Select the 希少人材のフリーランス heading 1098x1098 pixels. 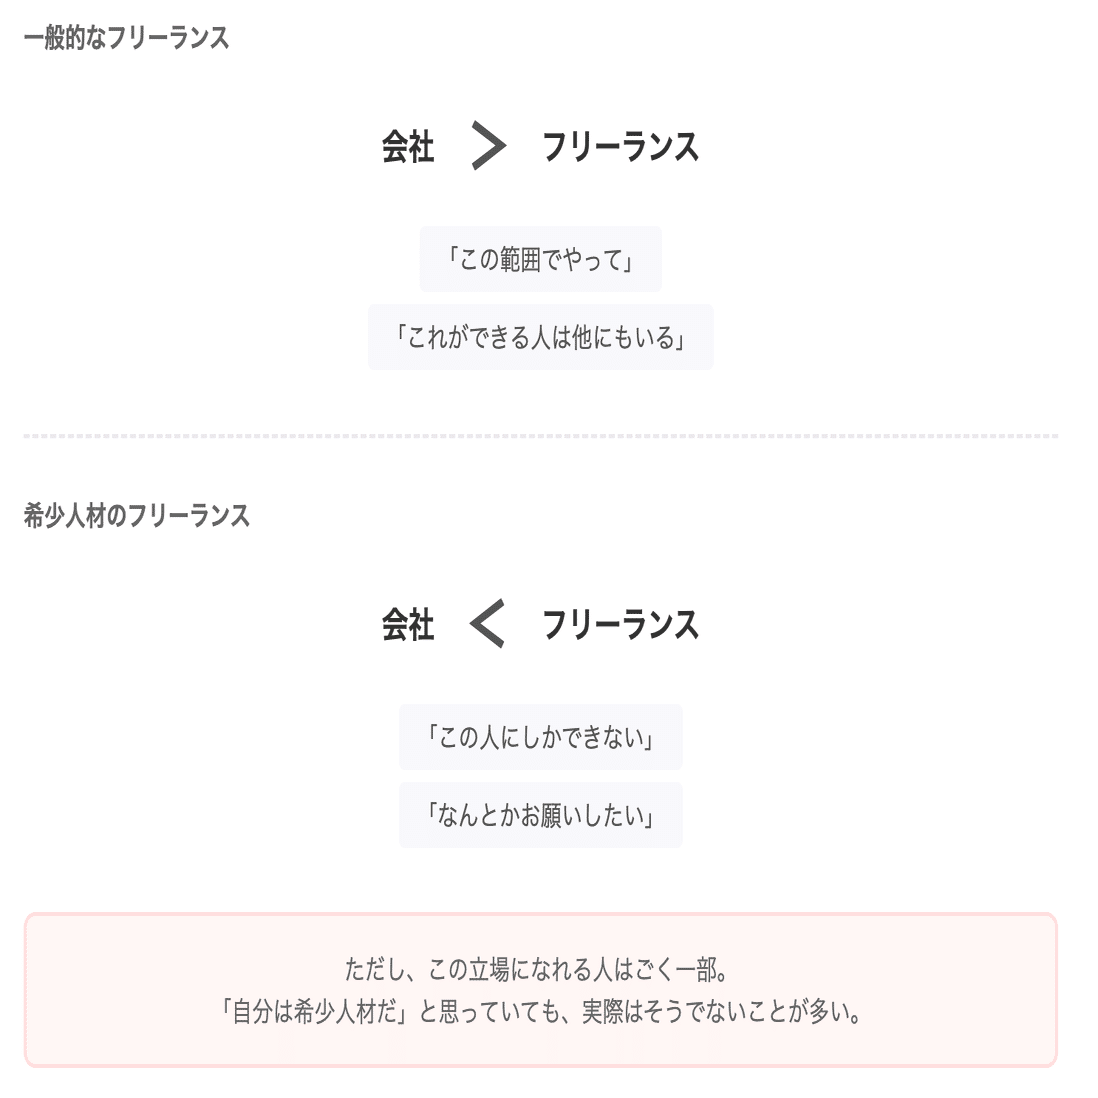pyautogui.click(x=136, y=516)
